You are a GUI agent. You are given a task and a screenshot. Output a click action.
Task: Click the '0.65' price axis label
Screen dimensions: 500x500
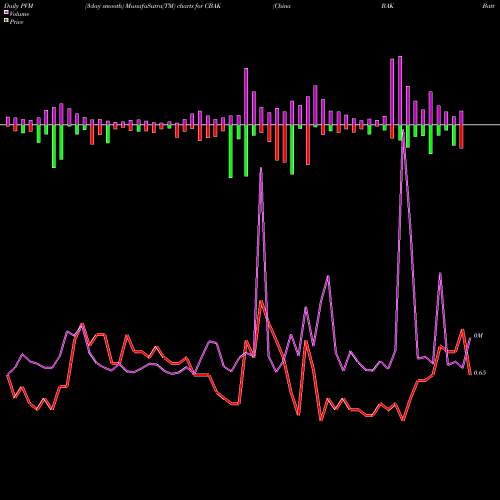coord(480,373)
